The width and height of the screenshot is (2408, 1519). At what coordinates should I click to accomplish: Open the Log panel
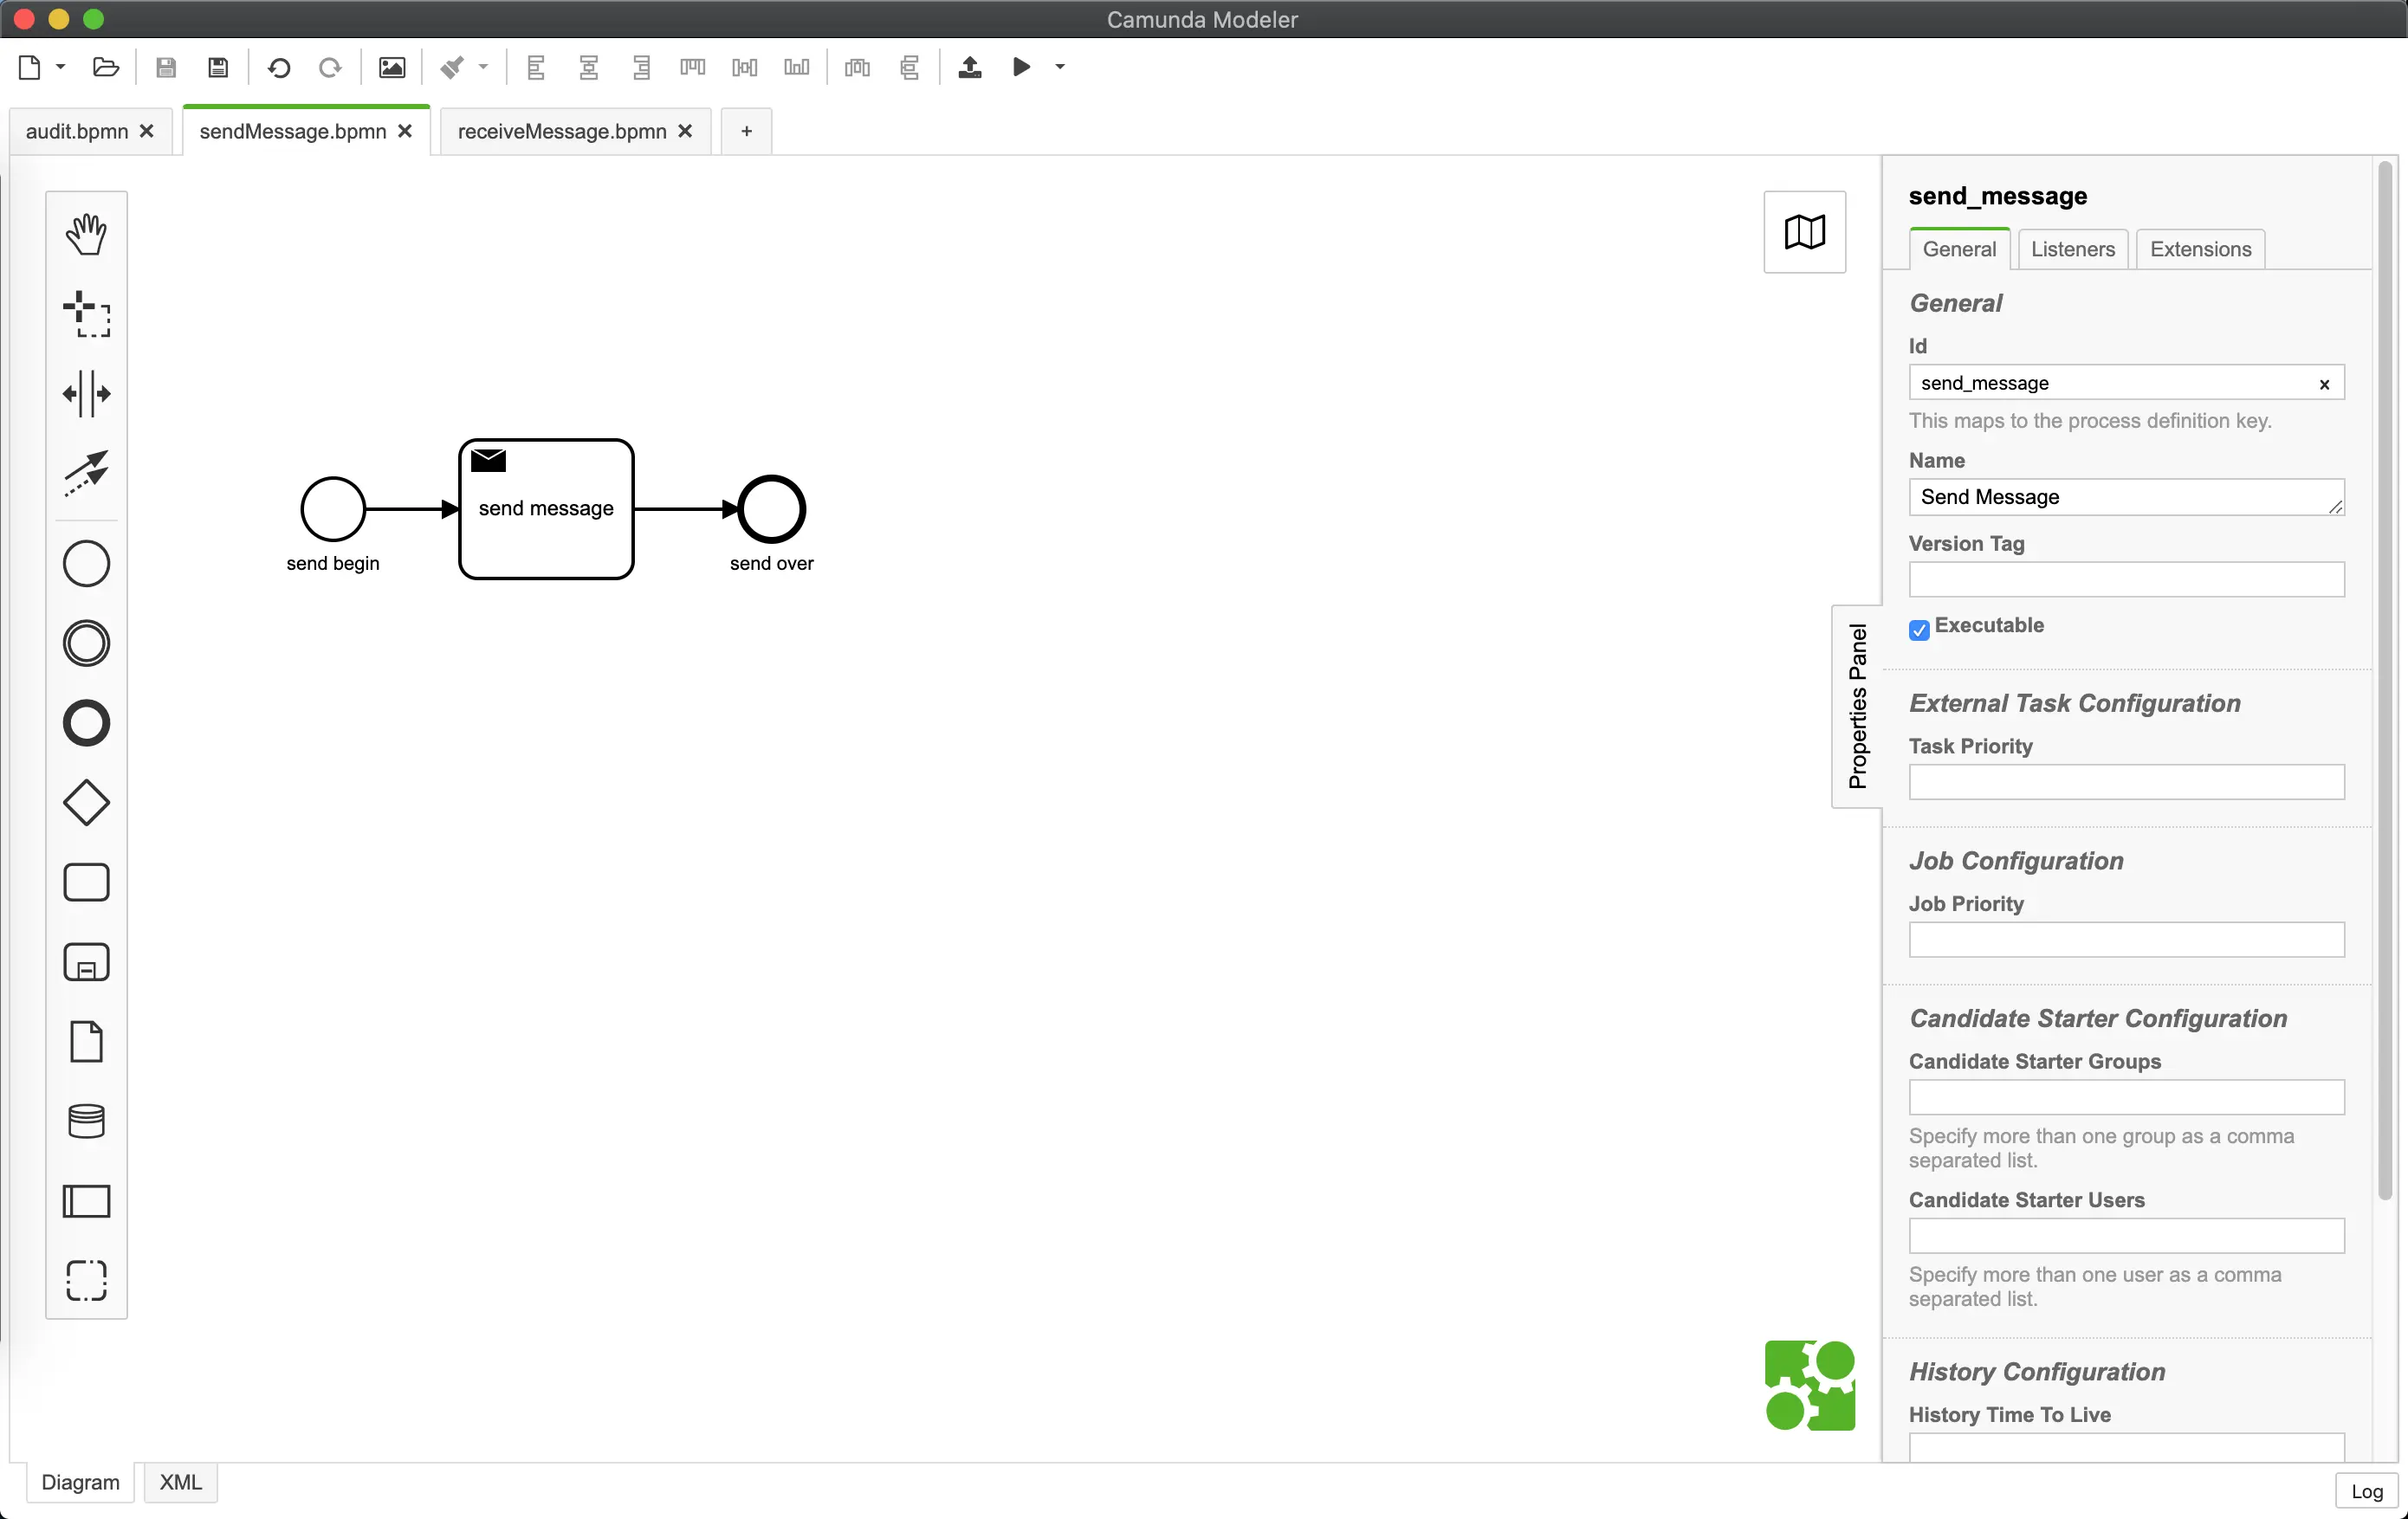click(2366, 1490)
